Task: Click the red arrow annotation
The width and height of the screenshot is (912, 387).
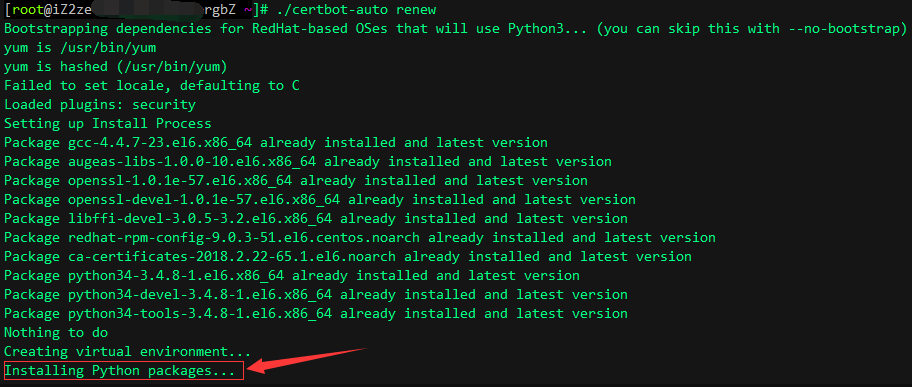Action: tap(307, 361)
